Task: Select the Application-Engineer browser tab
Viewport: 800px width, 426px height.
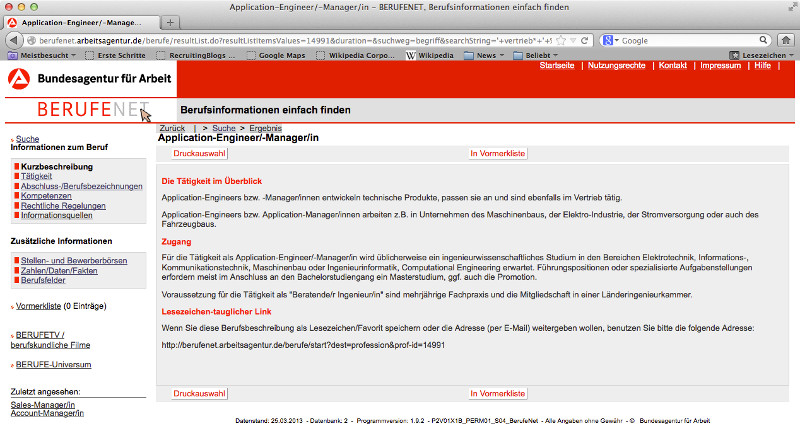Action: pyautogui.click(x=82, y=22)
